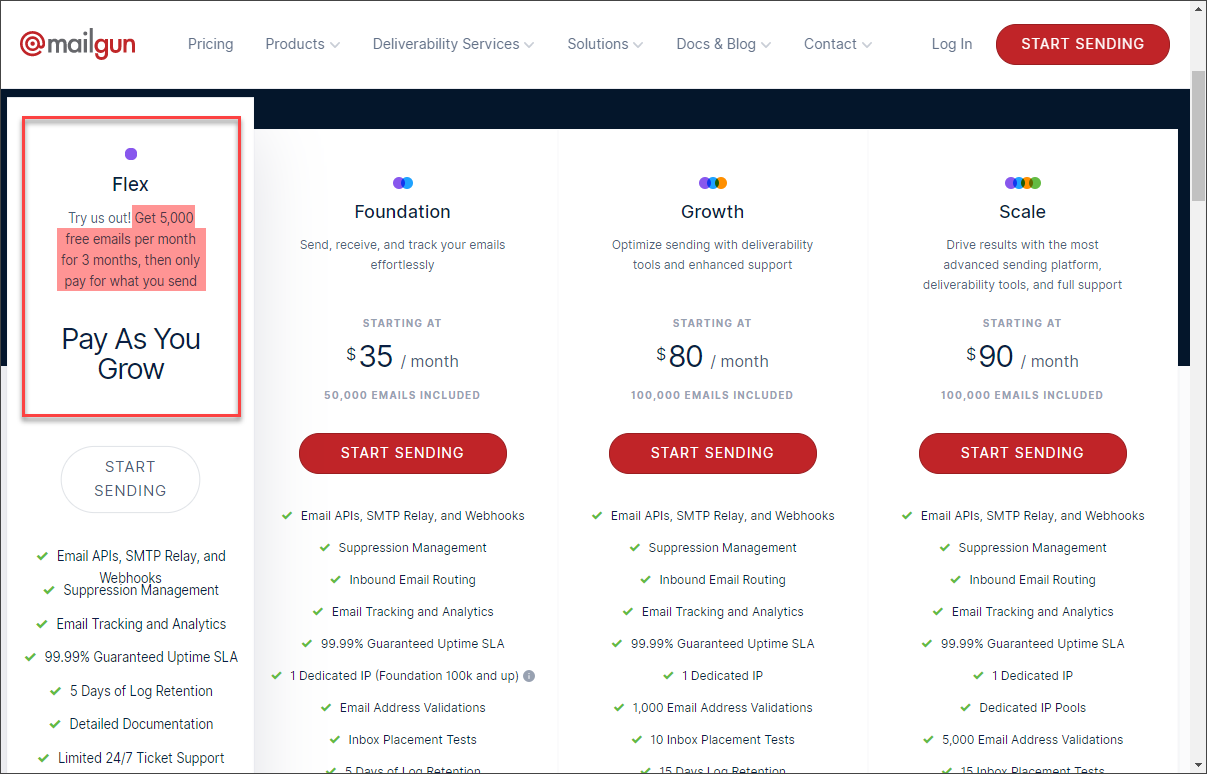This screenshot has height=774, width=1207.
Task: Click the Growth plan heading
Action: (713, 212)
